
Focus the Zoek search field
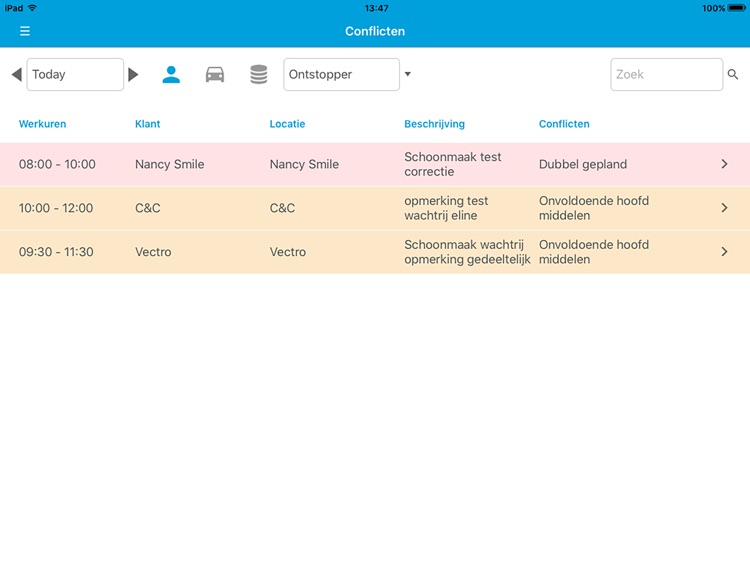click(666, 75)
